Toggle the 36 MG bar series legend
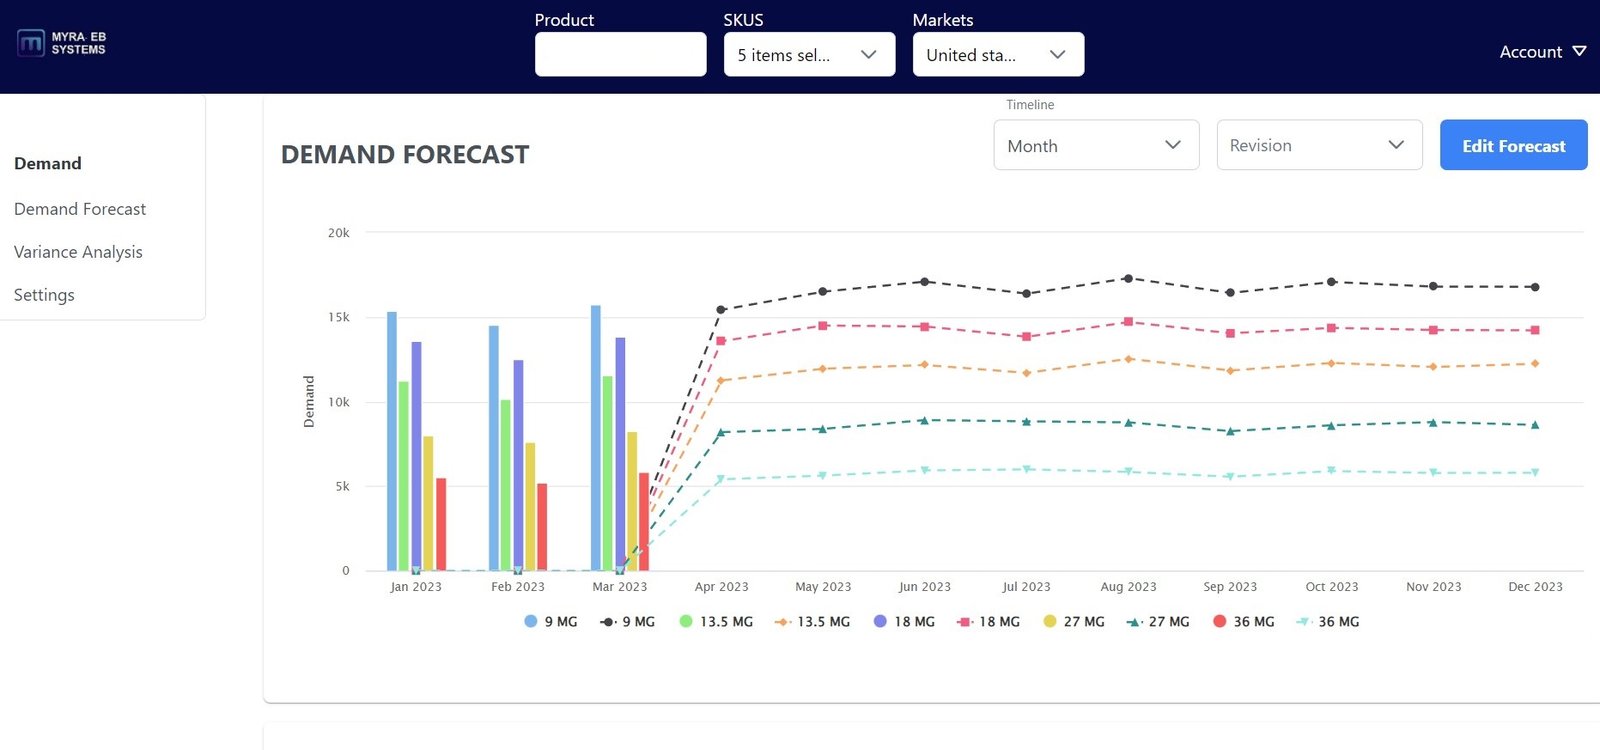This screenshot has width=1600, height=750. [1244, 621]
